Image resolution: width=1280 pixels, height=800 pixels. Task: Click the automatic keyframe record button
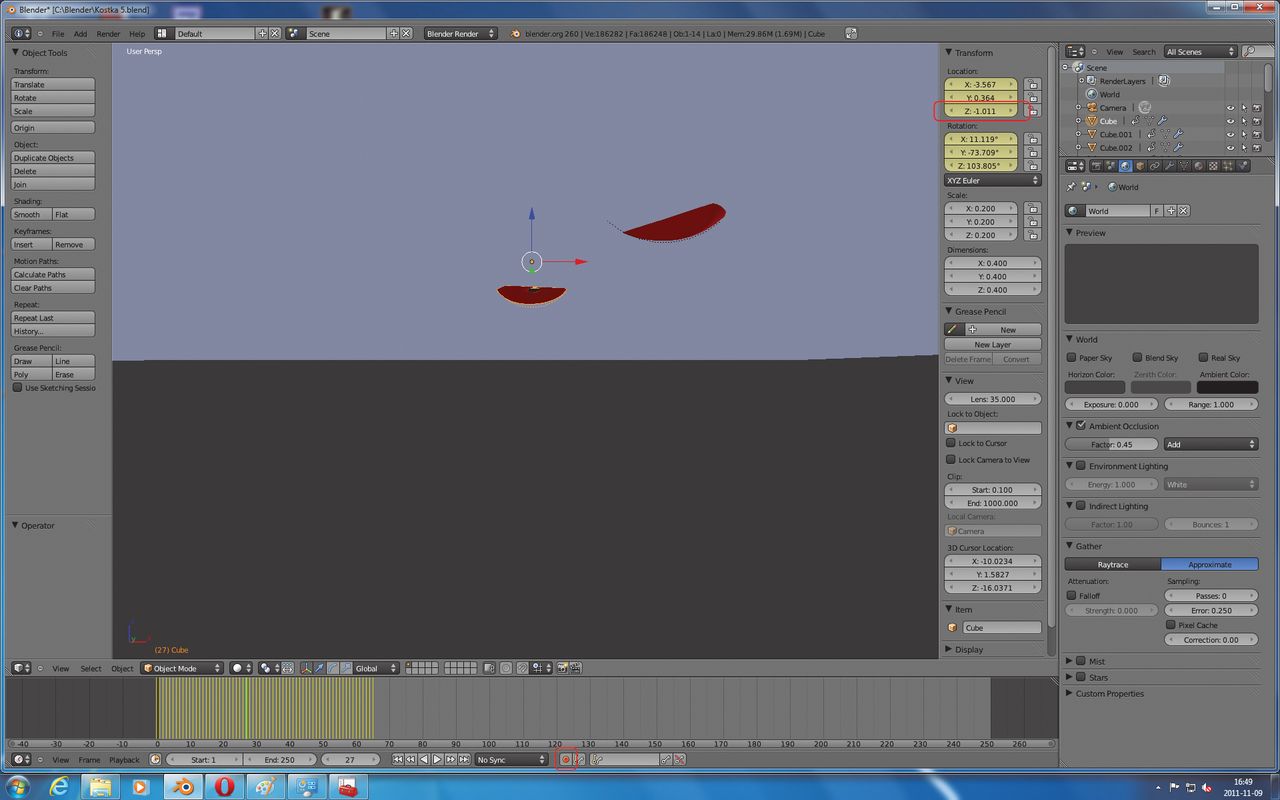tap(566, 760)
